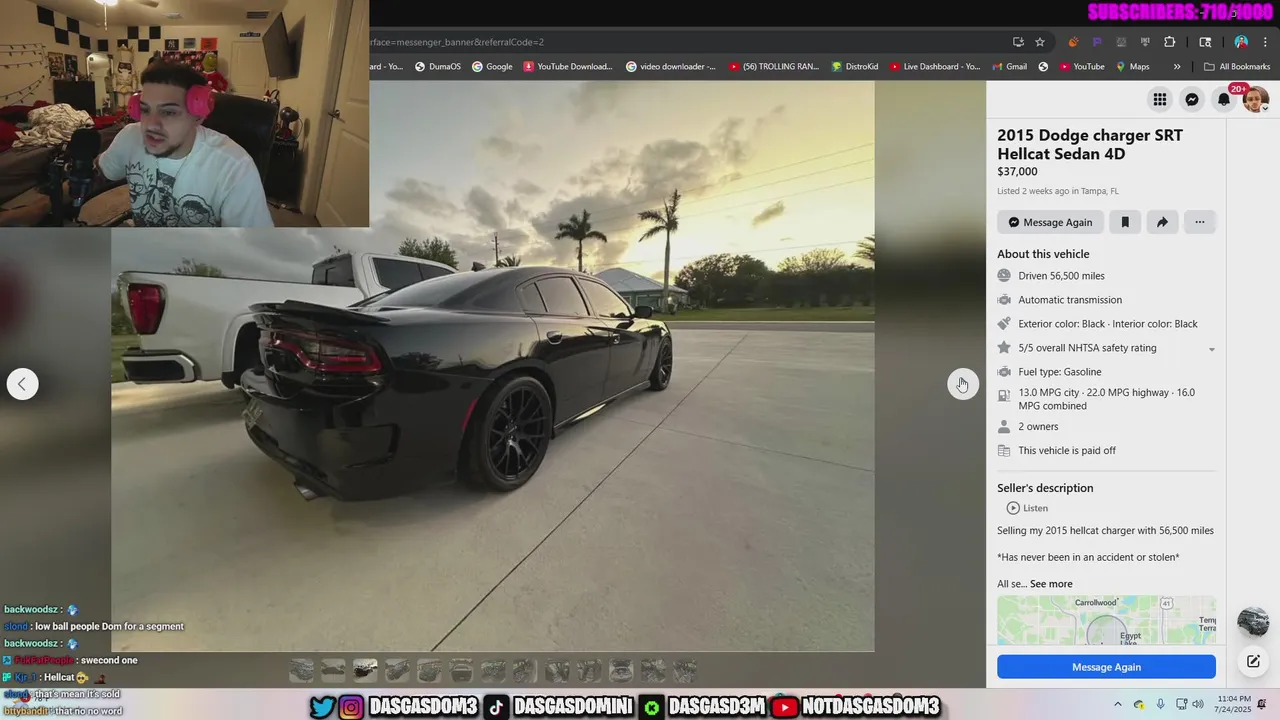
Task: Click the orange extension icon in toolbar
Action: tap(1073, 42)
